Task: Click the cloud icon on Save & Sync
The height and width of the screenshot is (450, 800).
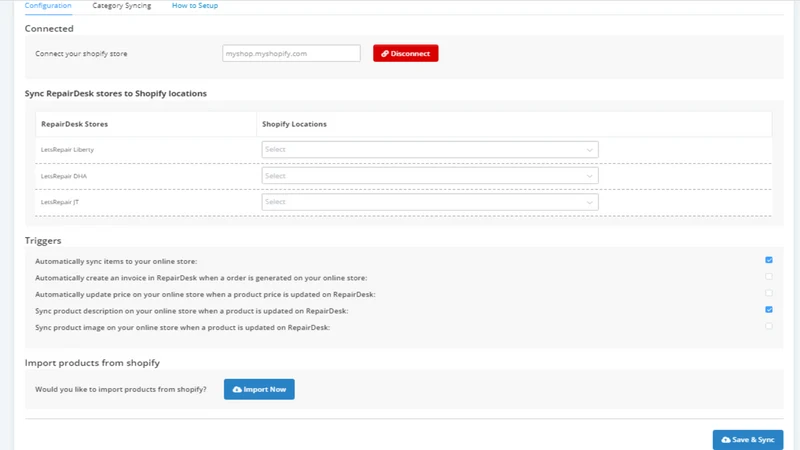Action: (x=726, y=440)
